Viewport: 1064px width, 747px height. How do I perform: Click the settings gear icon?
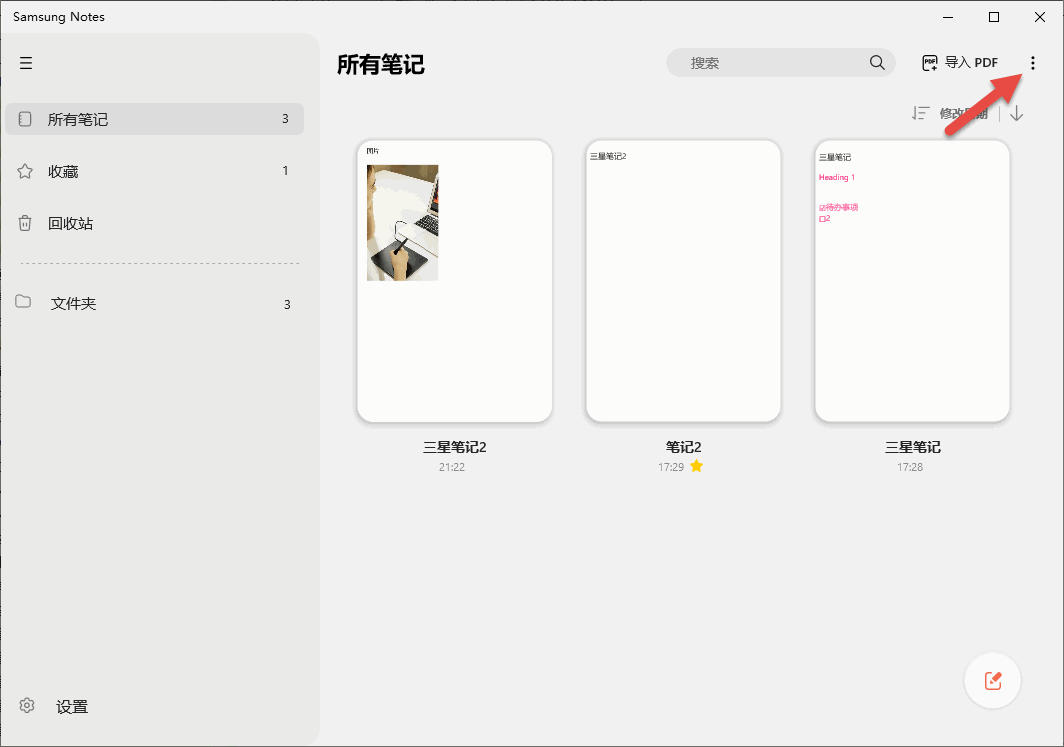click(x=27, y=706)
